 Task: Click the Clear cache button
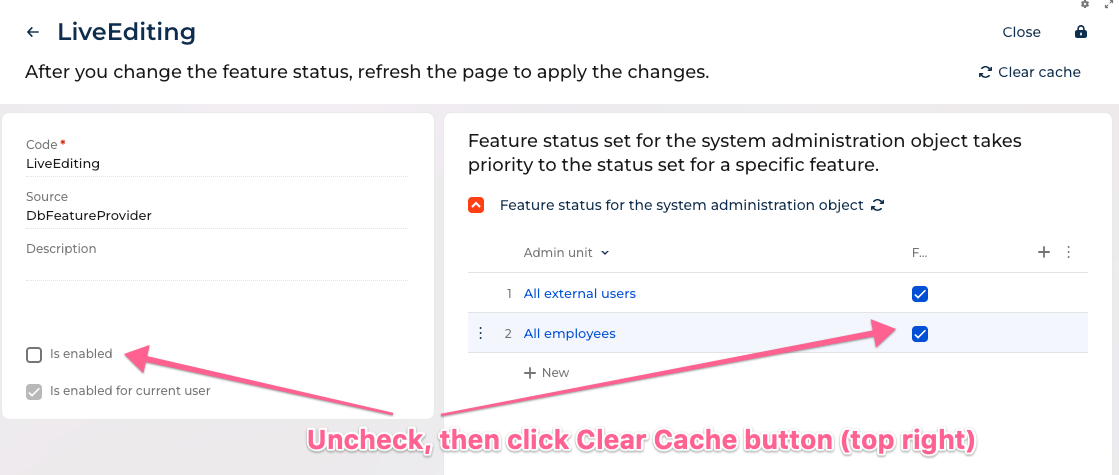pyautogui.click(x=1029, y=72)
